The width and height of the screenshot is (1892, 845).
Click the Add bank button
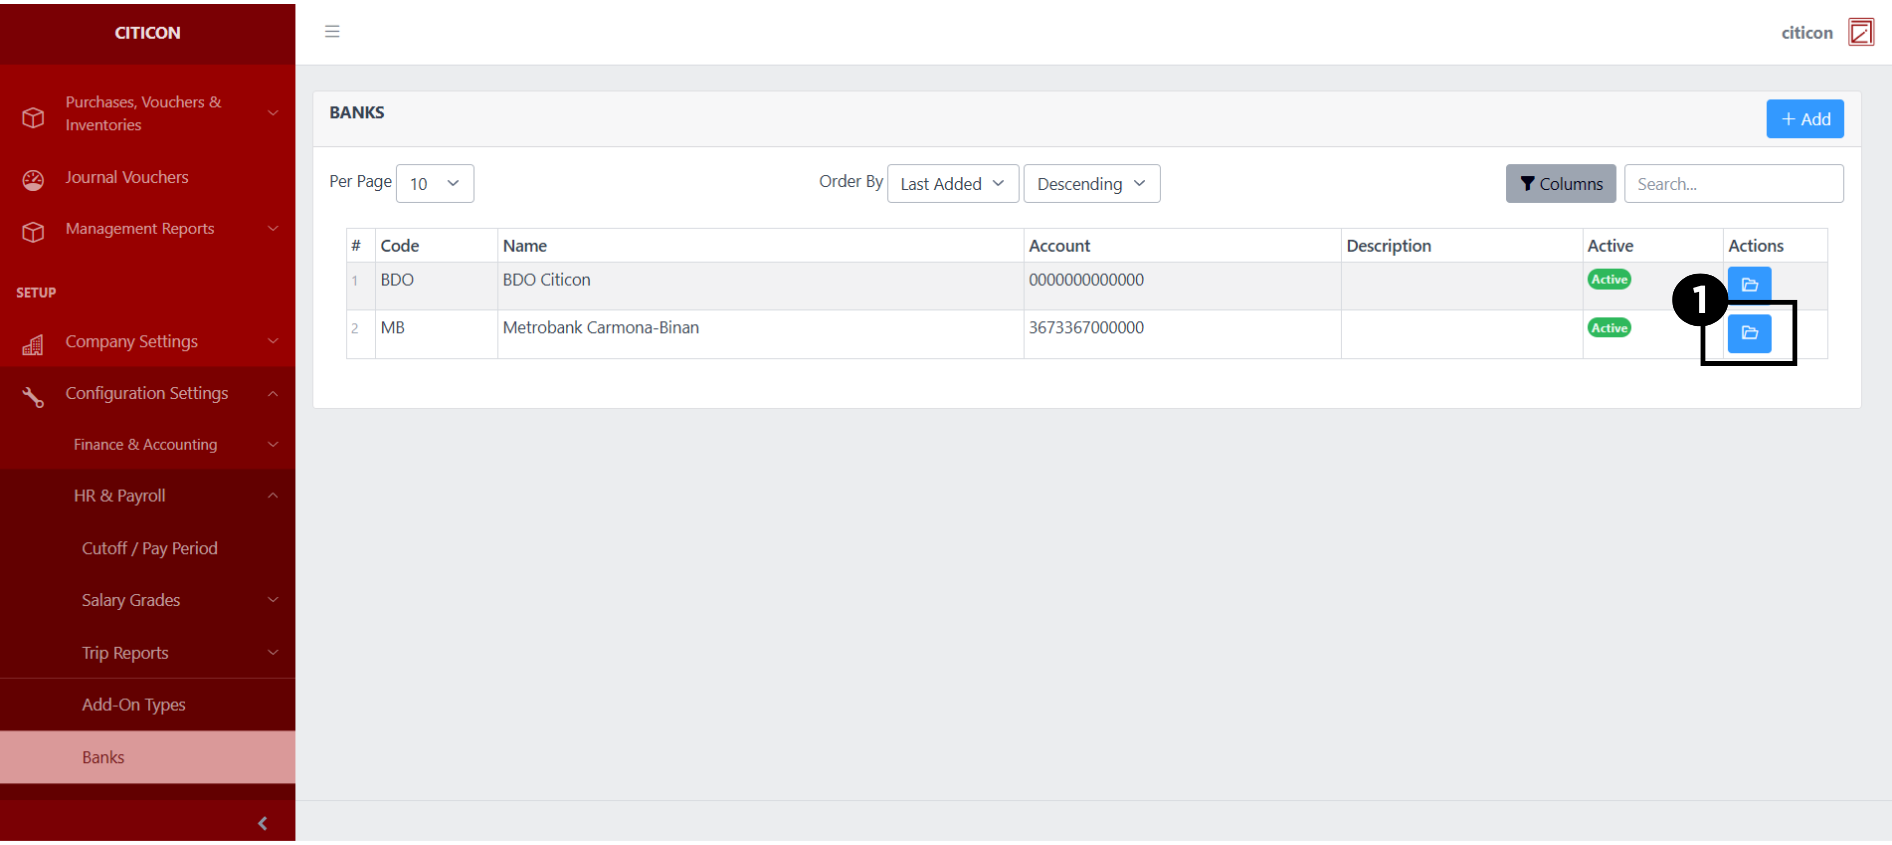point(1804,119)
